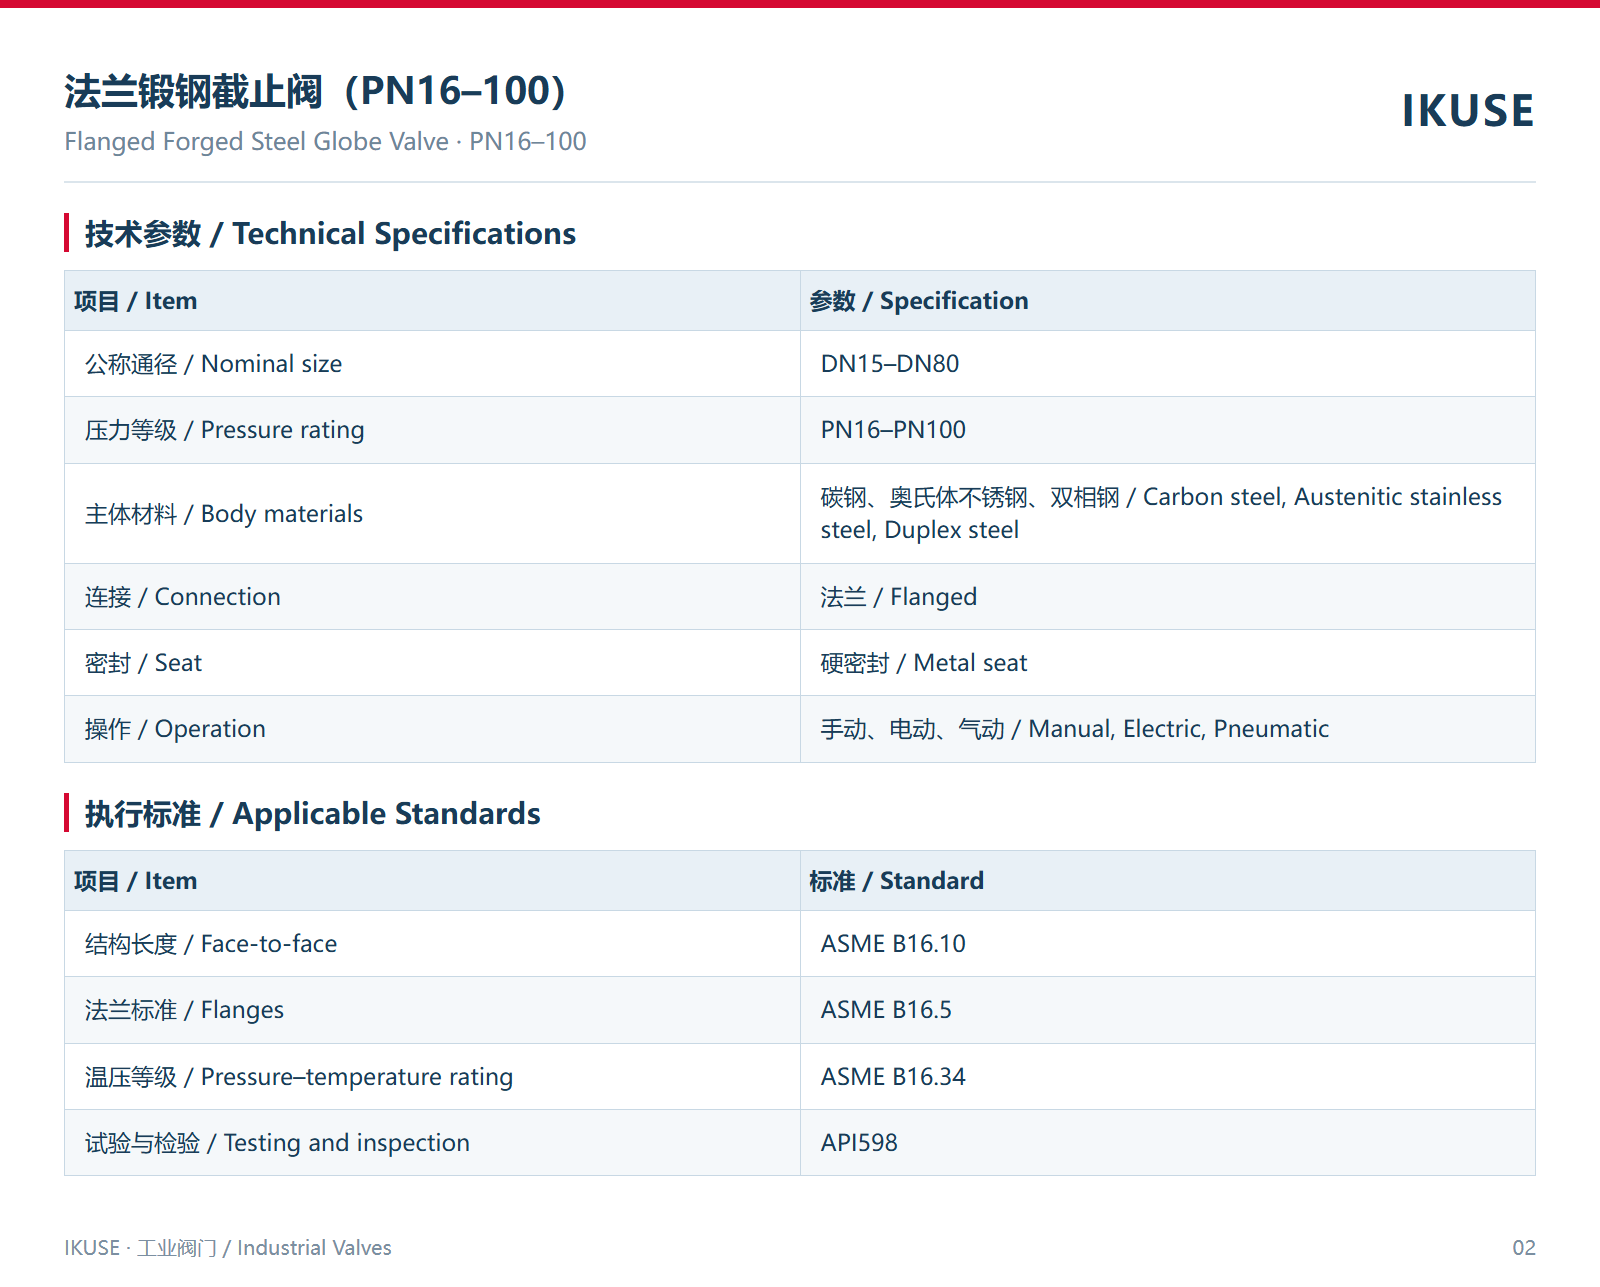This screenshot has width=1600, height=1287.
Task: Select the Connection row label
Action: pyautogui.click(x=183, y=597)
